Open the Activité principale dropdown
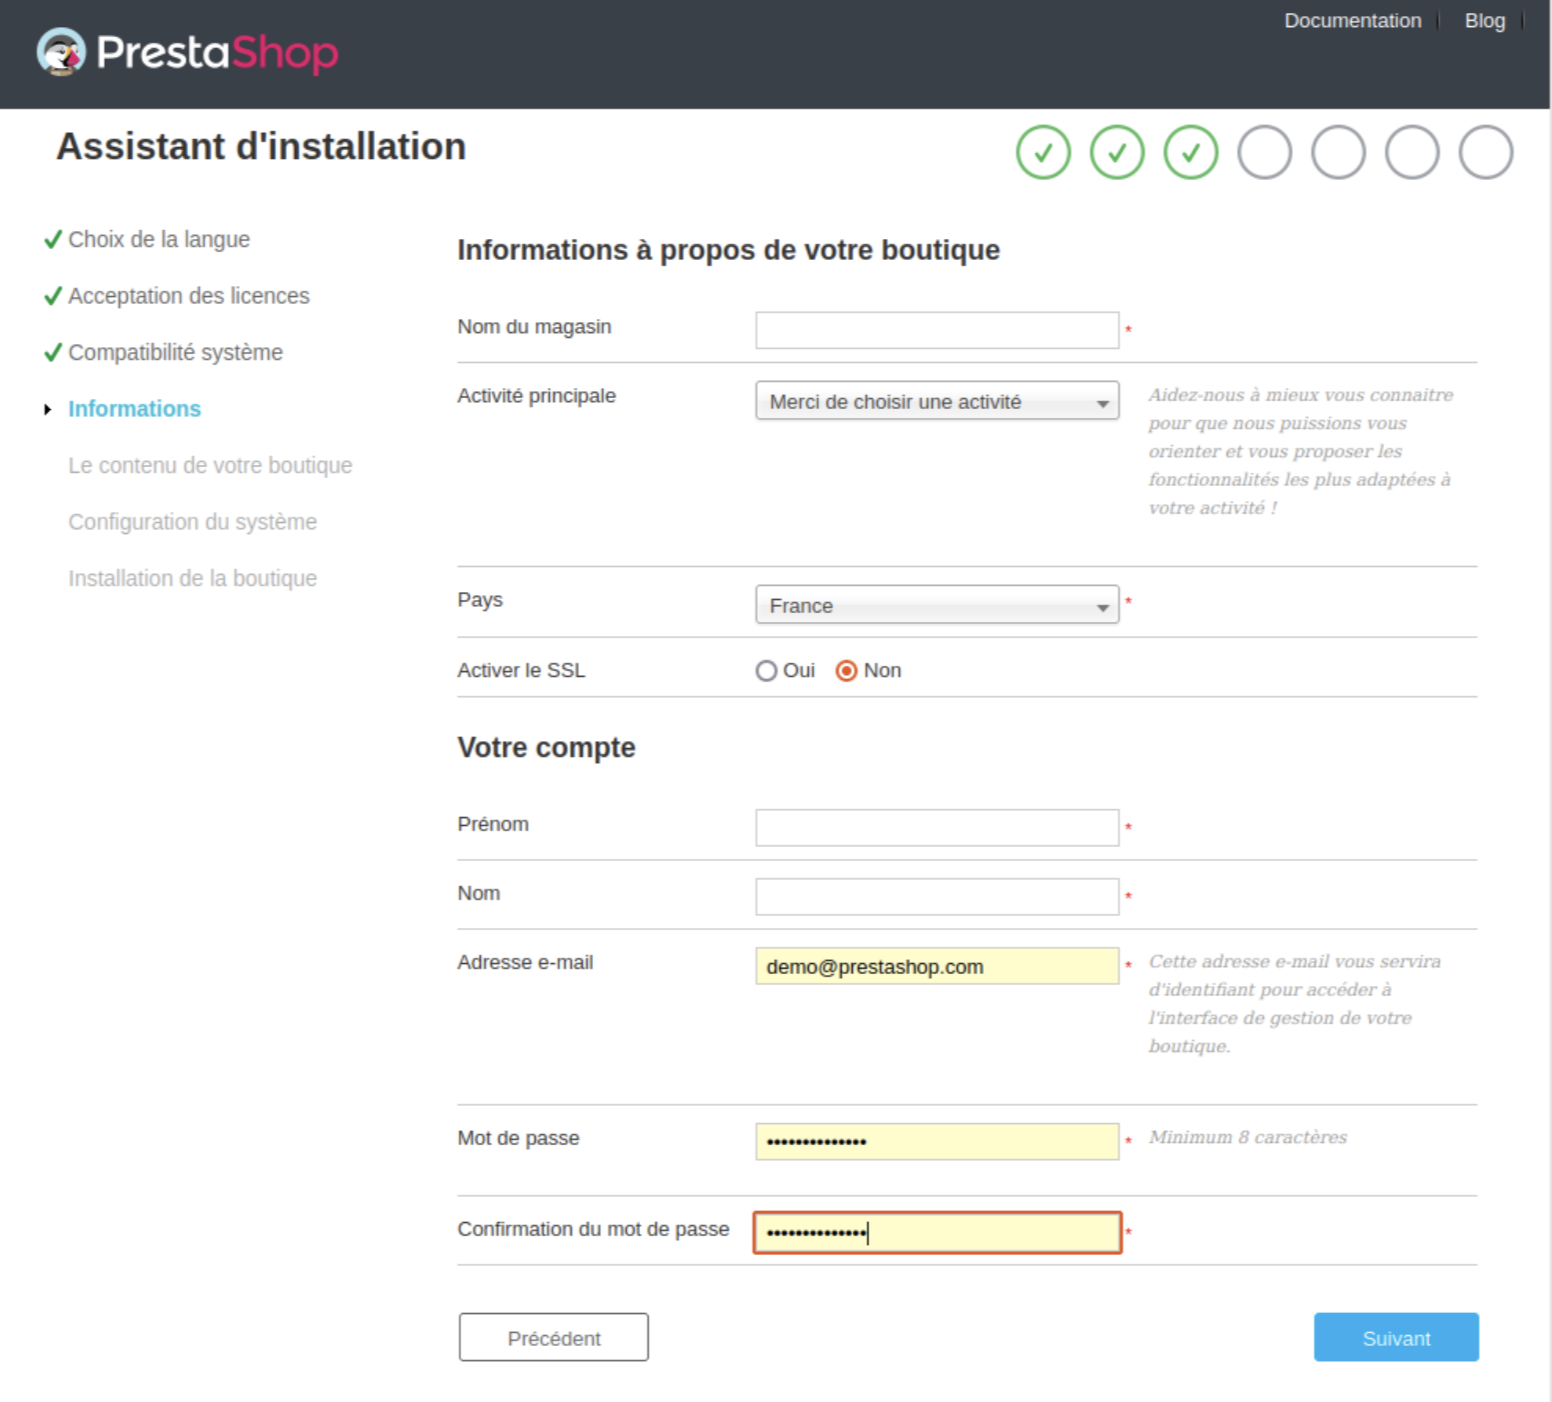This screenshot has width=1552, height=1402. click(x=937, y=401)
